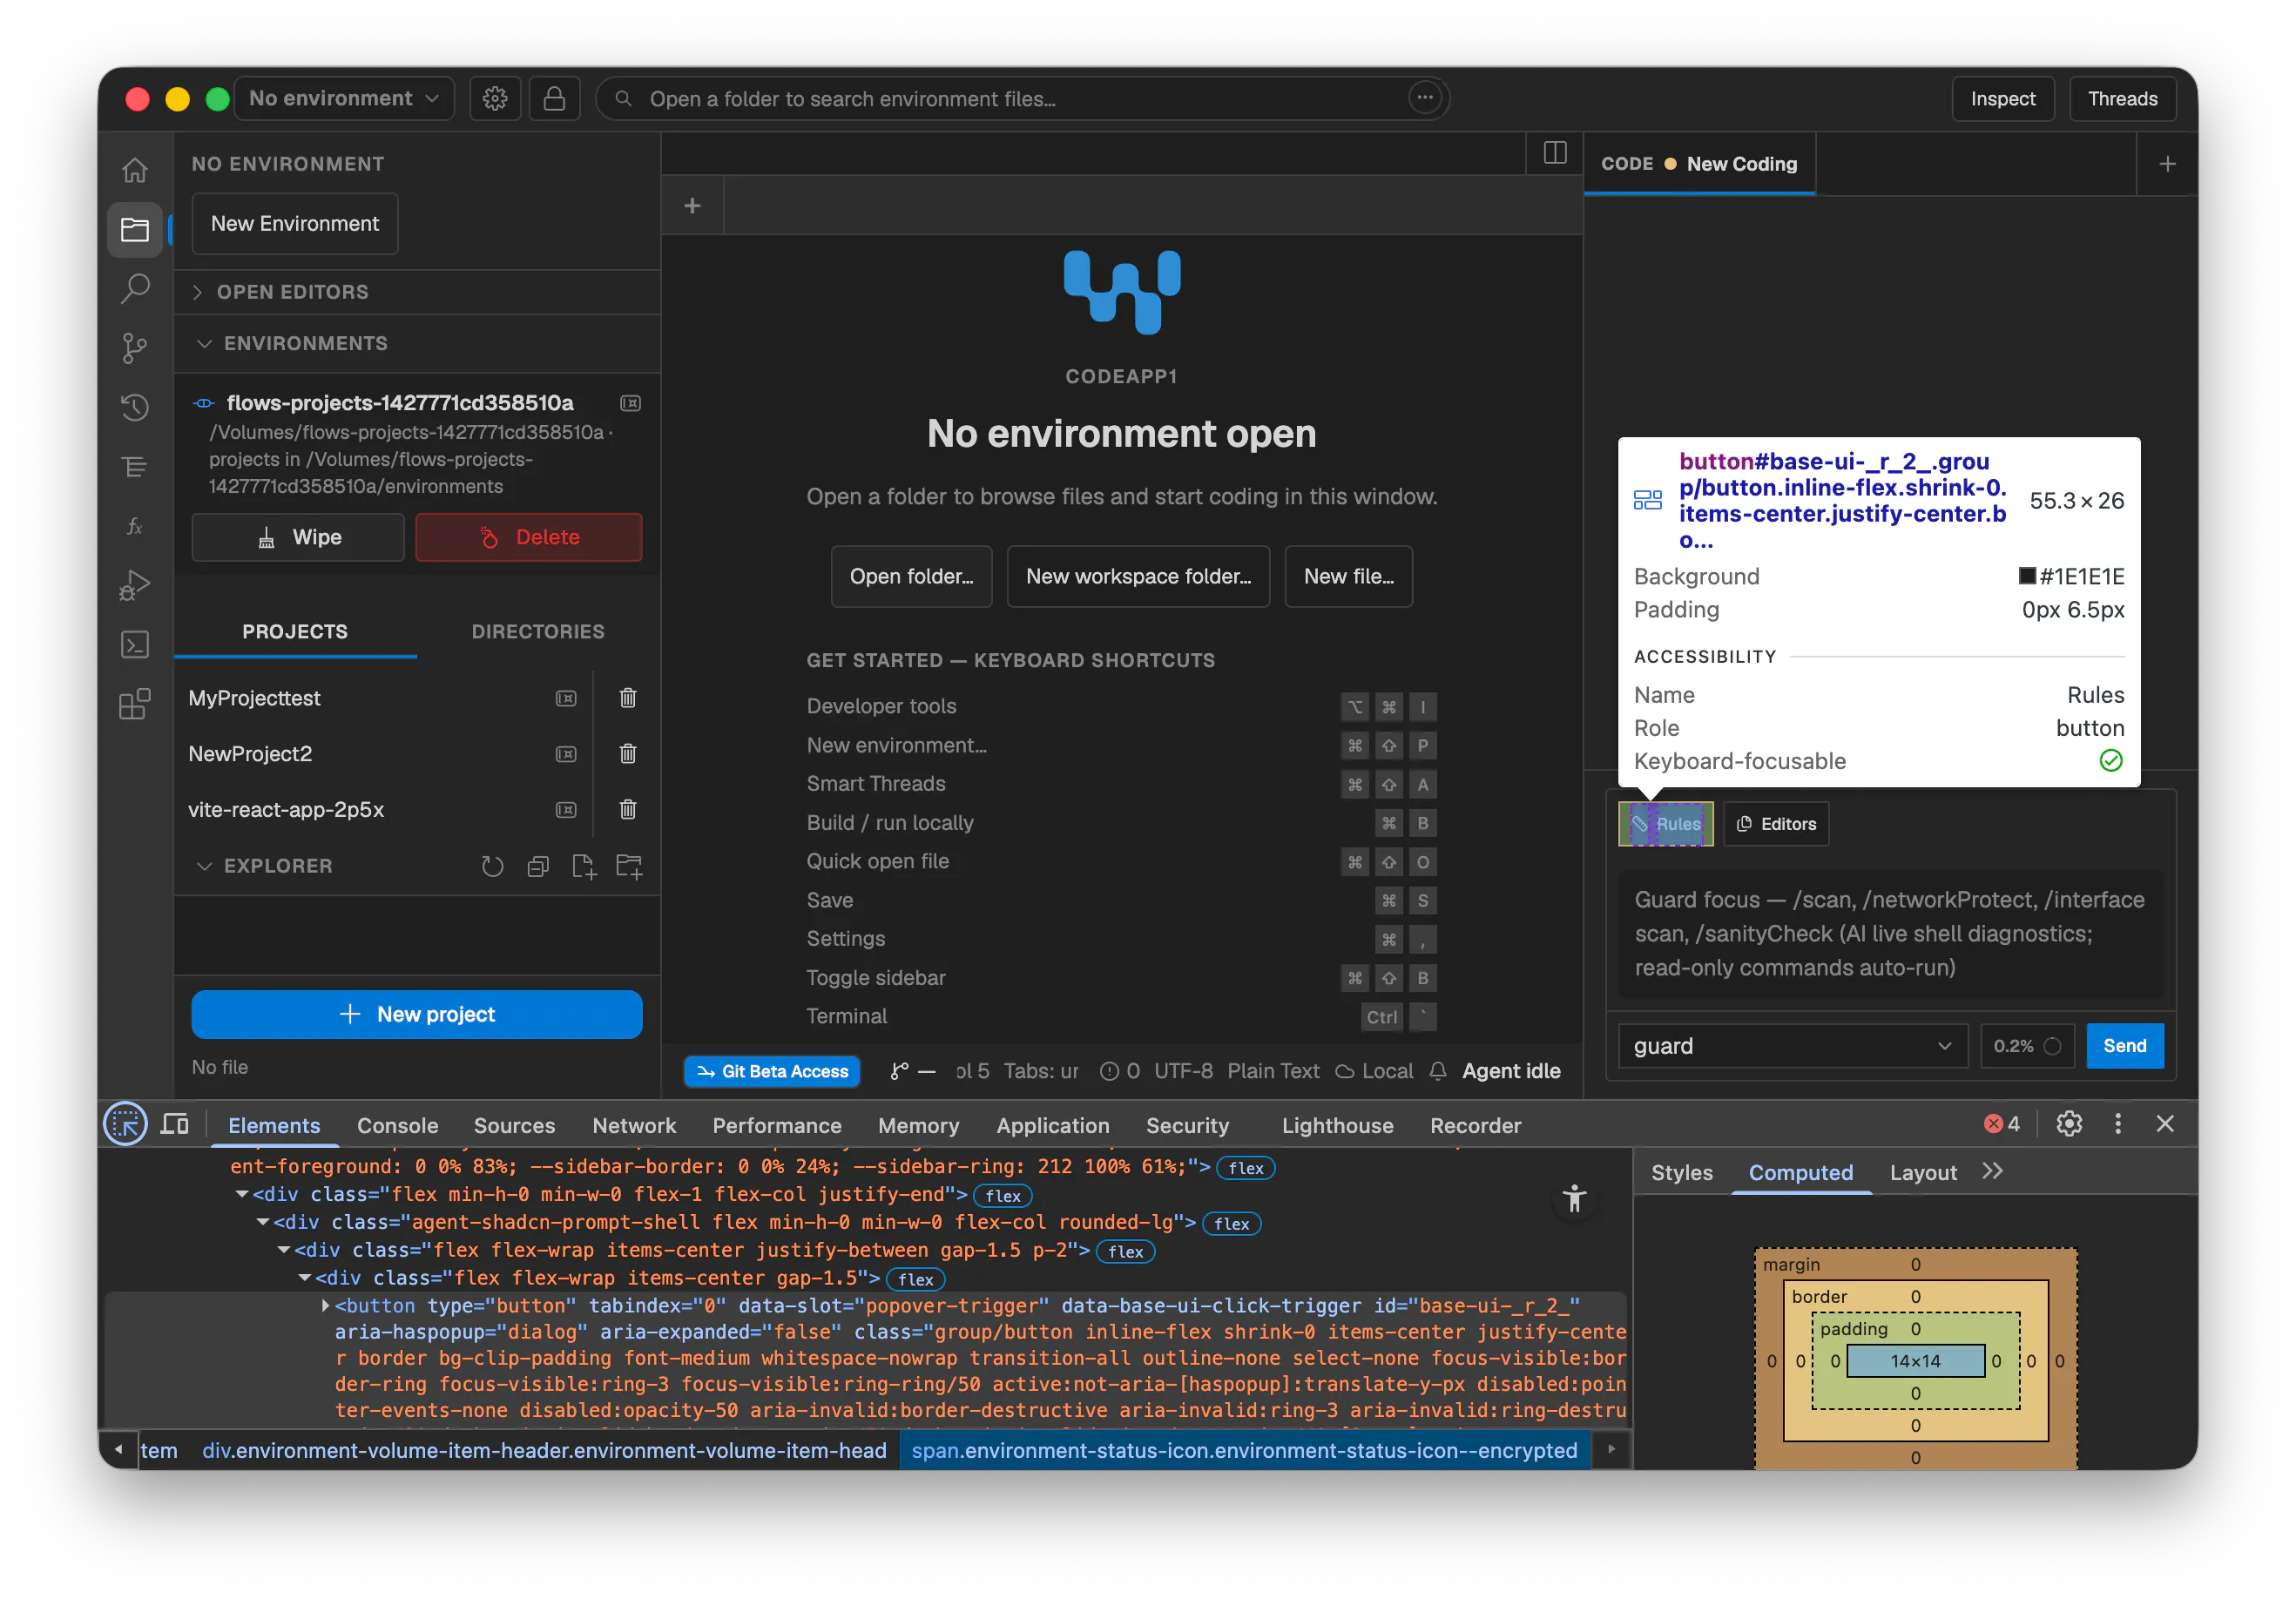Open the History clock icon in sidebar
The width and height of the screenshot is (2296, 1599).
click(135, 407)
